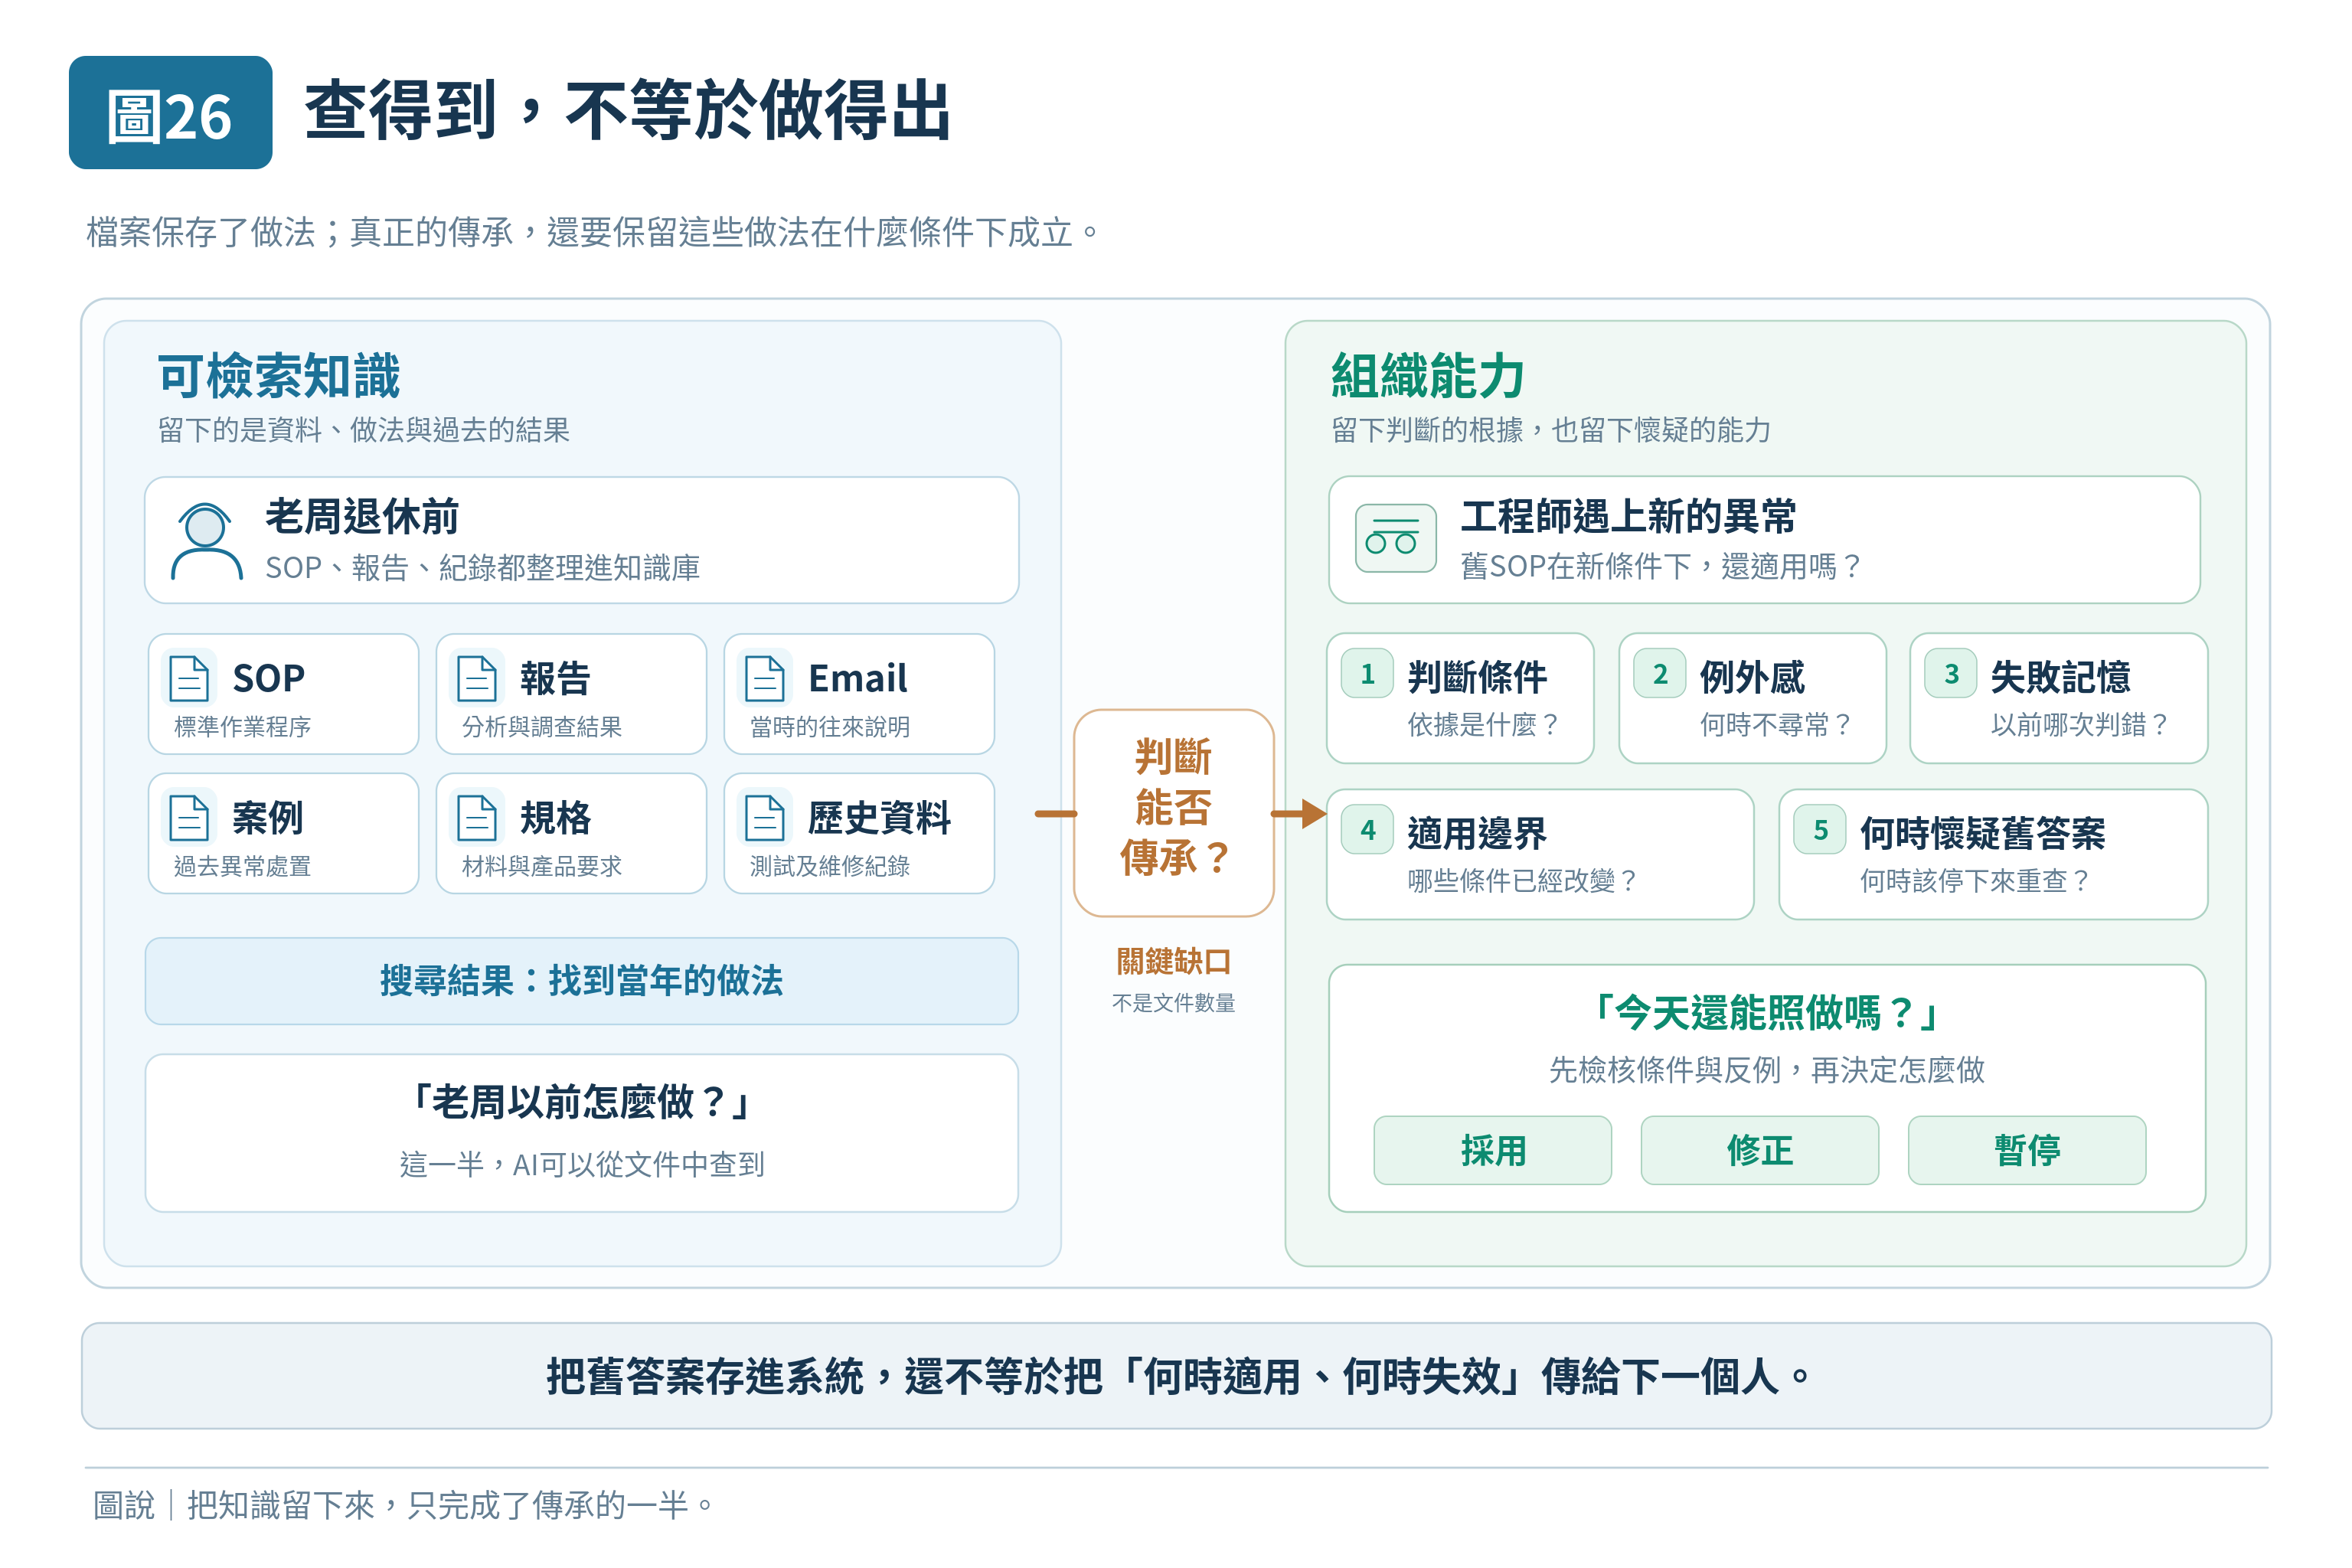The width and height of the screenshot is (2352, 1568).
Task: Click the document icon next to 規格
Action: pos(477,818)
